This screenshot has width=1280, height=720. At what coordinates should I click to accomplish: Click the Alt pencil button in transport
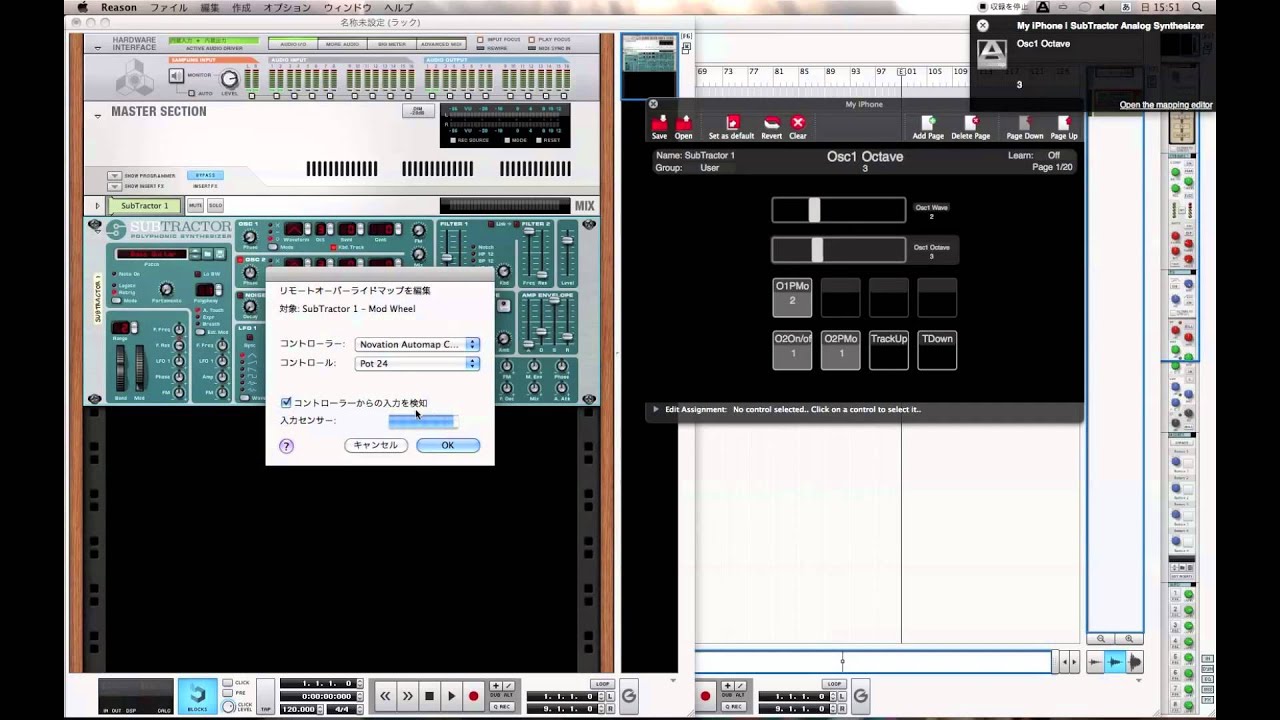[x=508, y=686]
